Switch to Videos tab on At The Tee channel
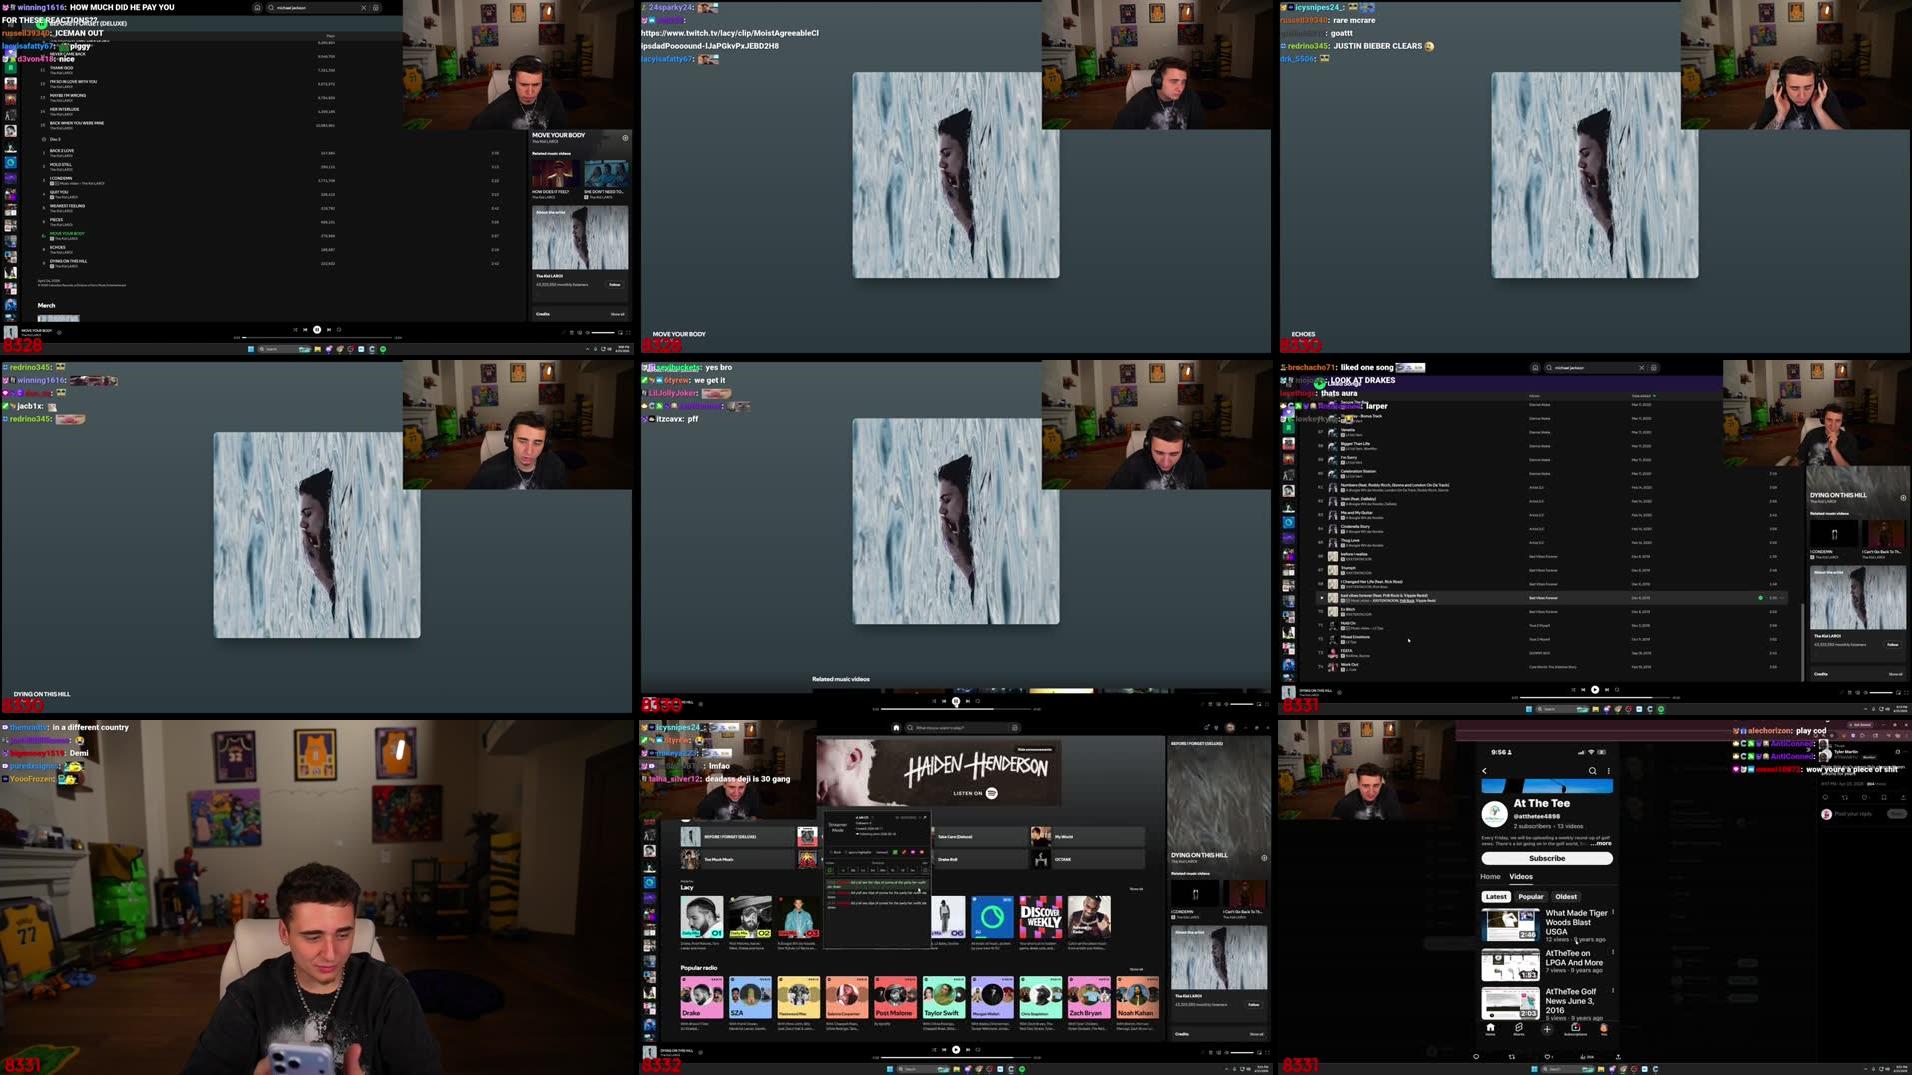The width and height of the screenshot is (1912, 1075). [x=1520, y=877]
